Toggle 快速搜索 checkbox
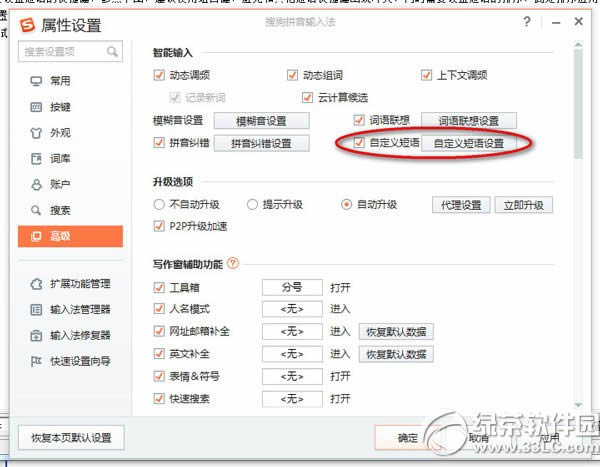Viewport: 600px width, 467px height. [159, 399]
